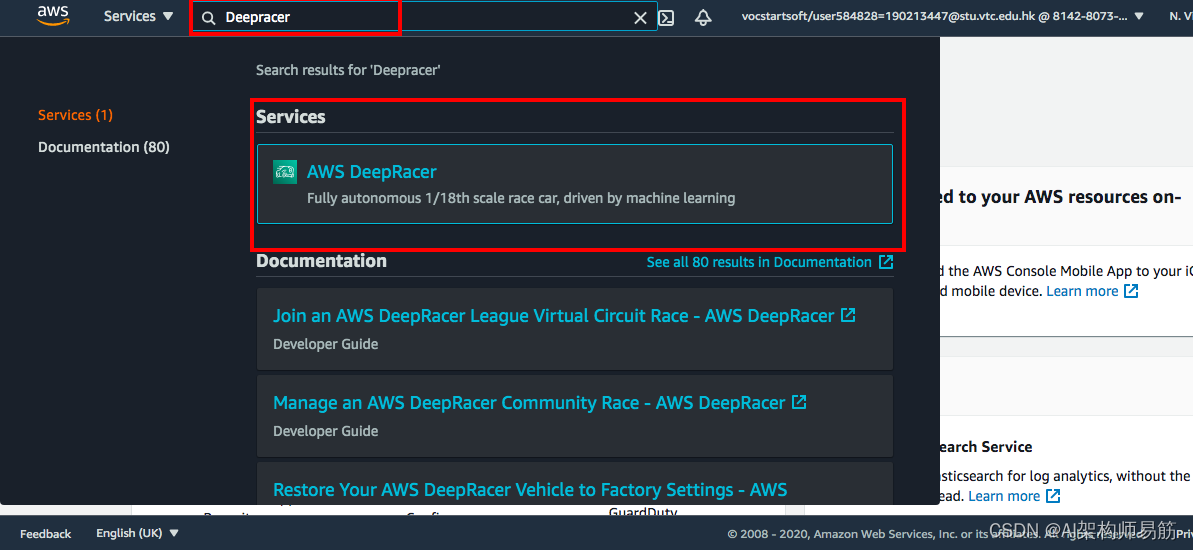Open Manage an AWS DeepRacer Community Race doc
This screenshot has width=1193, height=550.
(x=529, y=402)
